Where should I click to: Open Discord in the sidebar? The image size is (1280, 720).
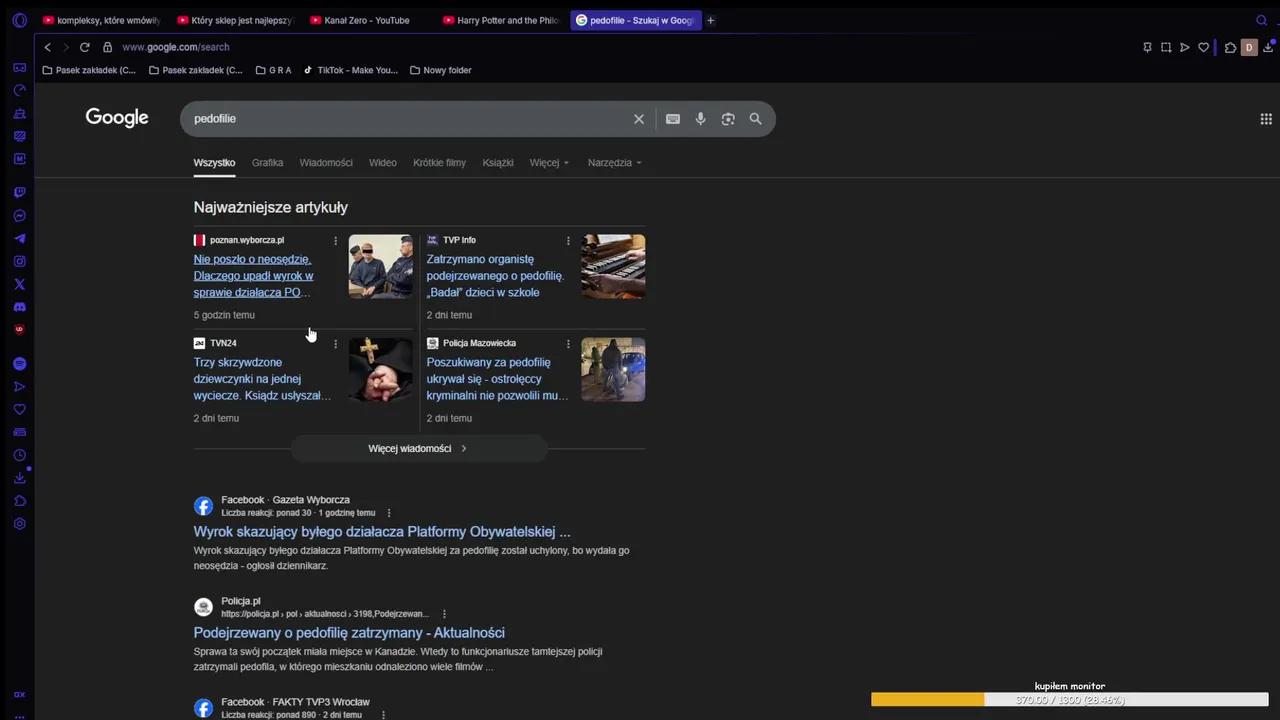[19, 308]
